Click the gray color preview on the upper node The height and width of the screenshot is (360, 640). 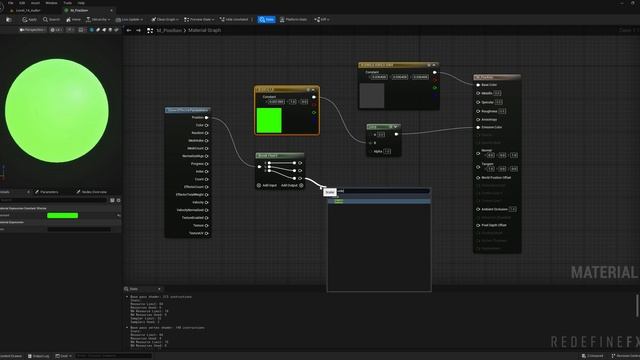(x=372, y=96)
